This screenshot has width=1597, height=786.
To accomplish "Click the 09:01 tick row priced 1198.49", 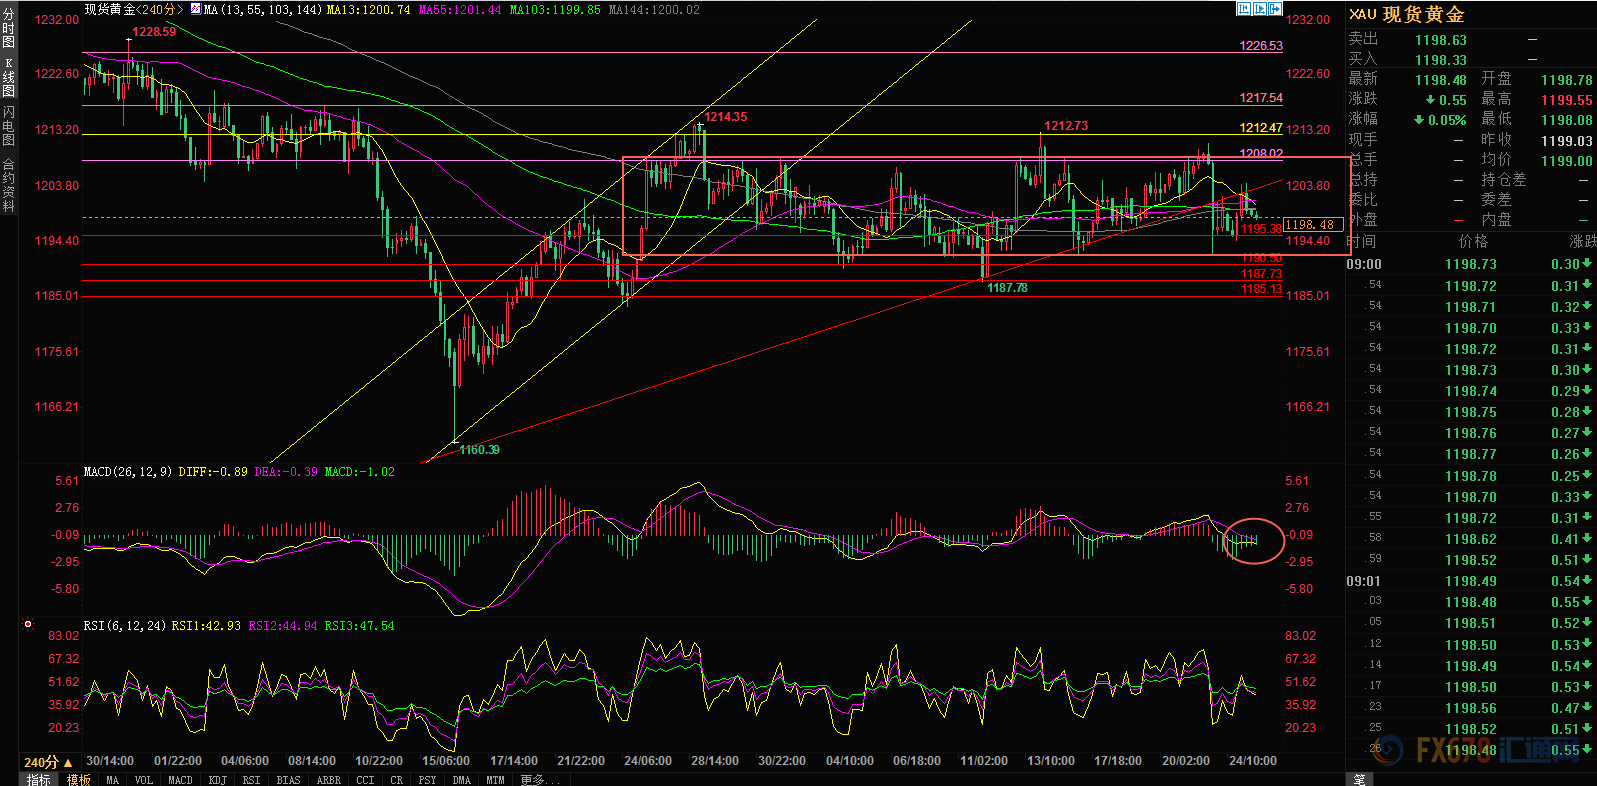I will click(1470, 581).
